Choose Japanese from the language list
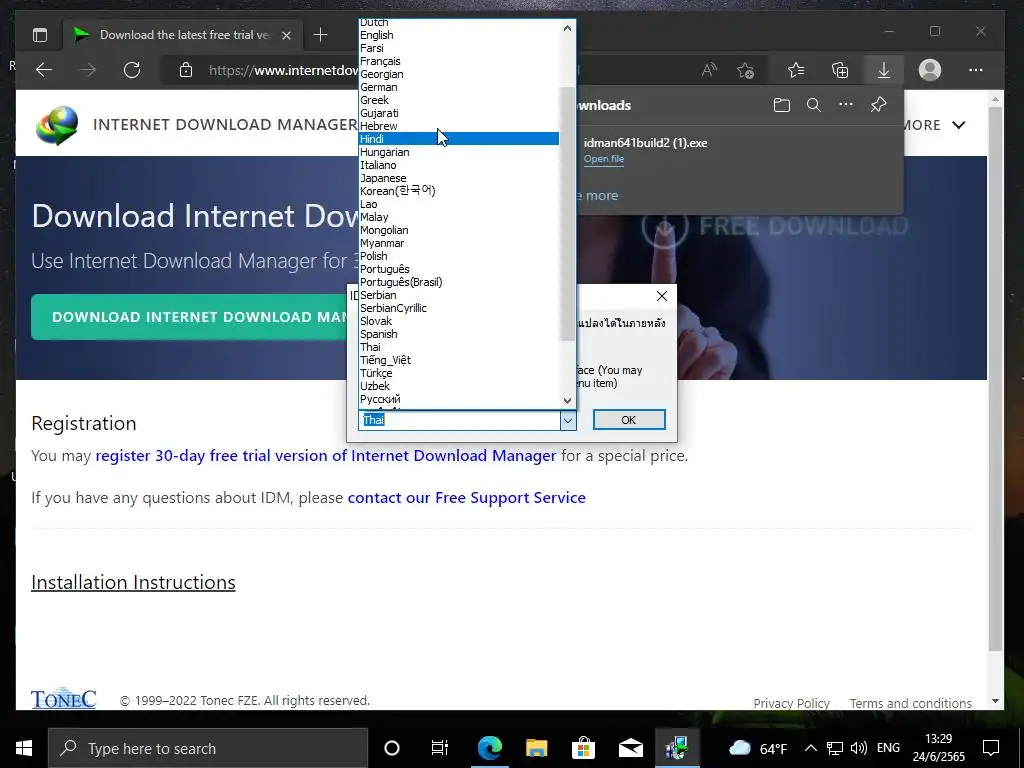The height and width of the screenshot is (768, 1024). [458, 178]
